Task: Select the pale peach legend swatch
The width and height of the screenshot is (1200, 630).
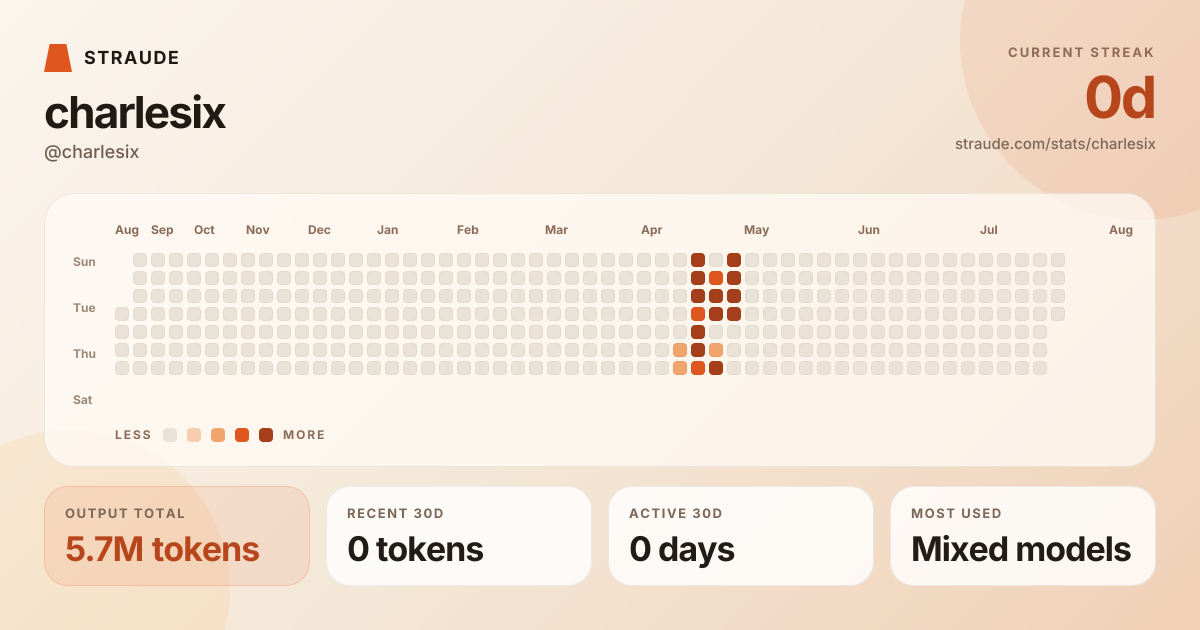Action: point(194,435)
